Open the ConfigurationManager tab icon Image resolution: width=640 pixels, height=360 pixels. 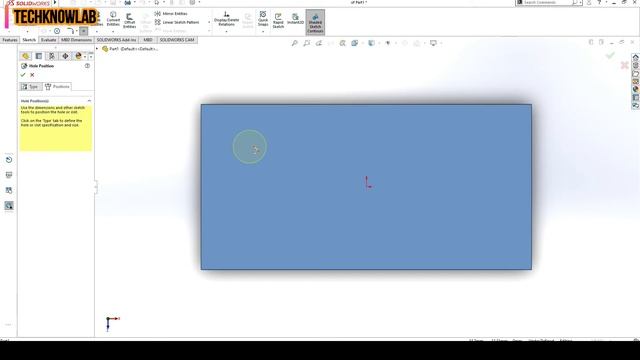coord(52,56)
